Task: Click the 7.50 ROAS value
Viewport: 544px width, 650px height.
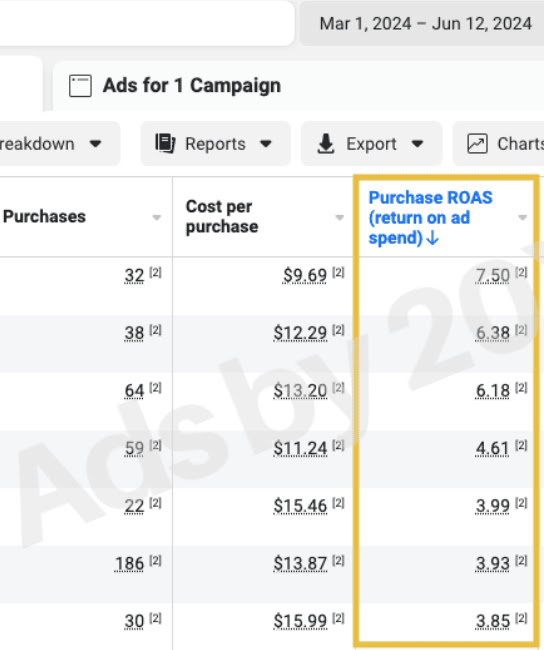Action: click(x=493, y=275)
